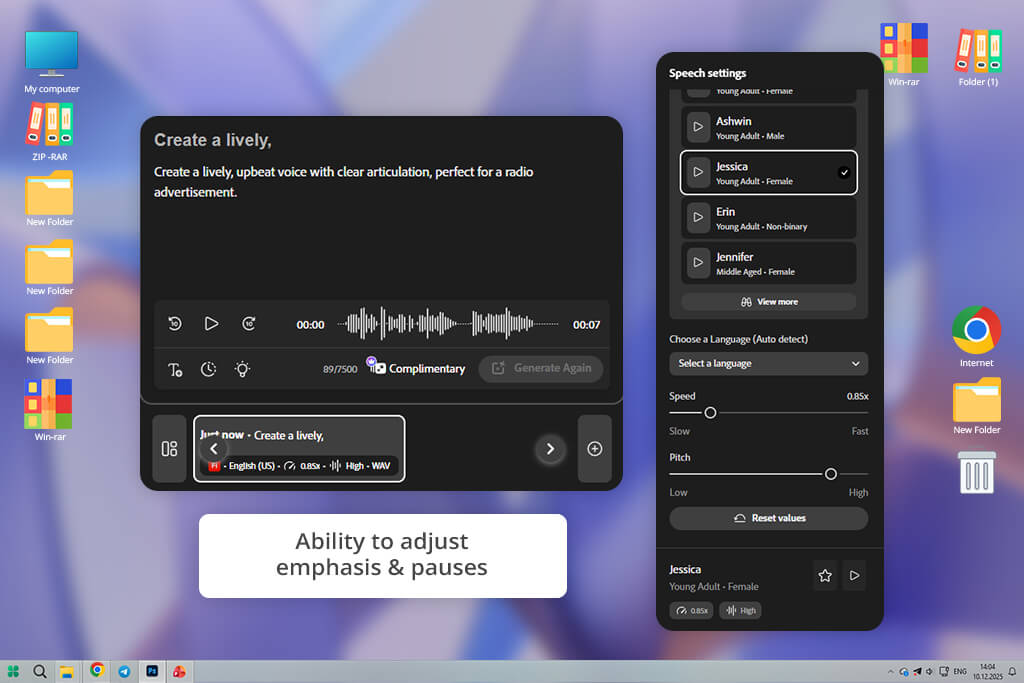This screenshot has height=683, width=1024.
Task: Click the 0.85x speed chip
Action: pyautogui.click(x=691, y=611)
